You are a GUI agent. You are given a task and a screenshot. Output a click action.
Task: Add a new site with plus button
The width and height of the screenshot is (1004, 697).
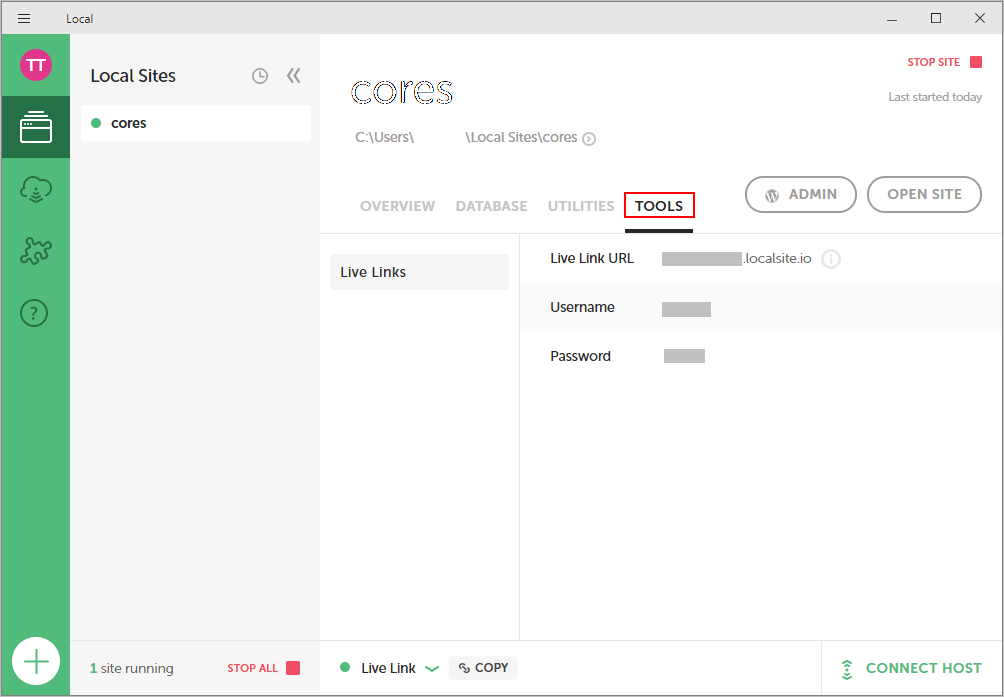click(x=36, y=661)
